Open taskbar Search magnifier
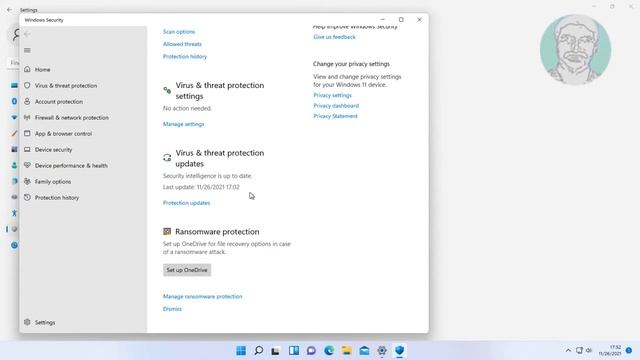640x360 pixels. point(258,351)
